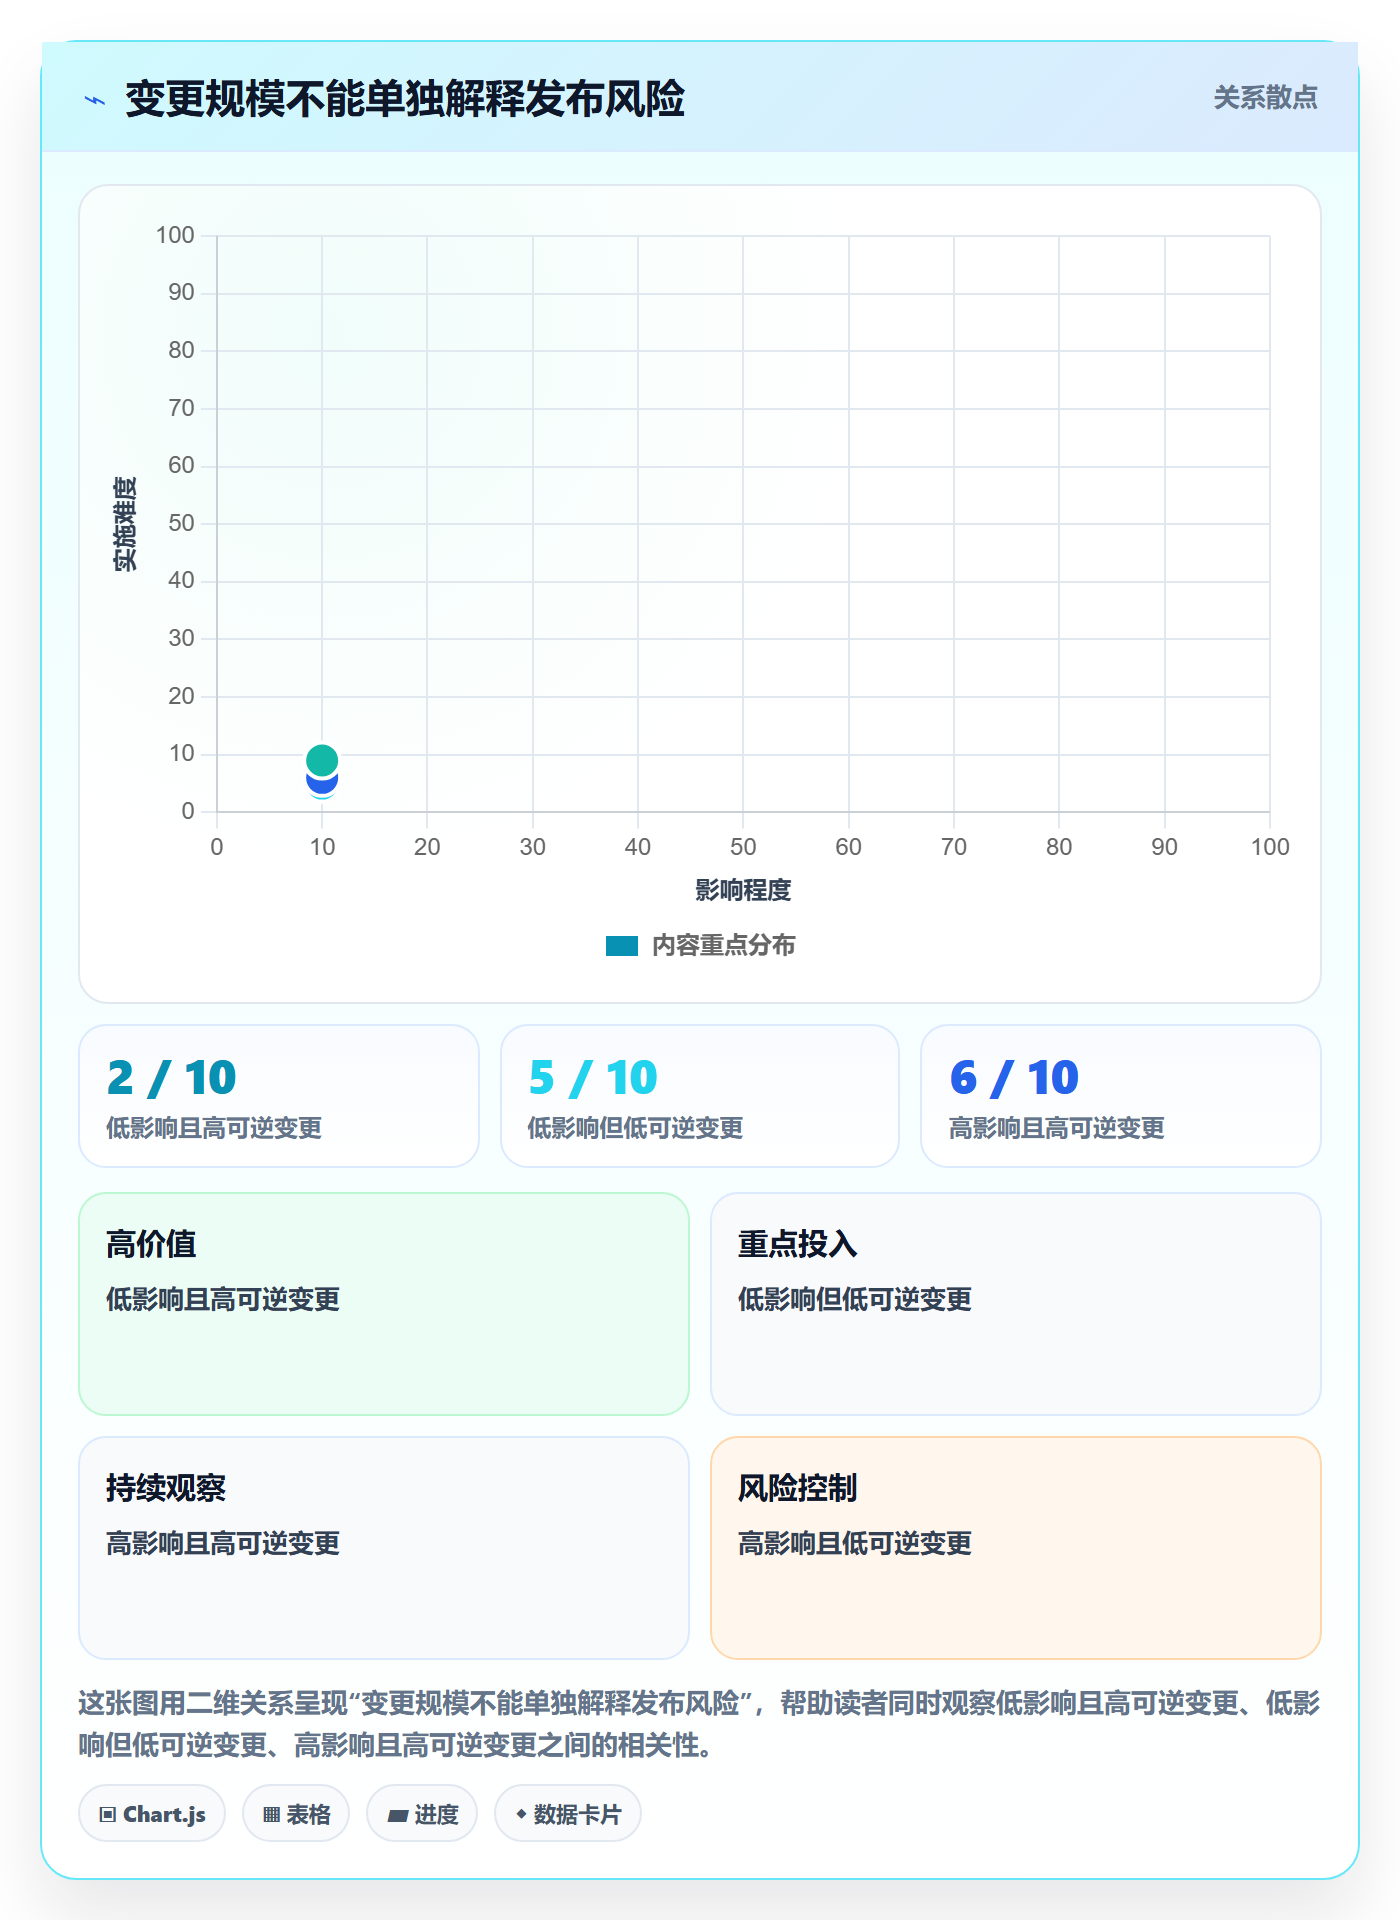Click the 实施难度 y-axis title
1400x1920 pixels.
pos(125,524)
